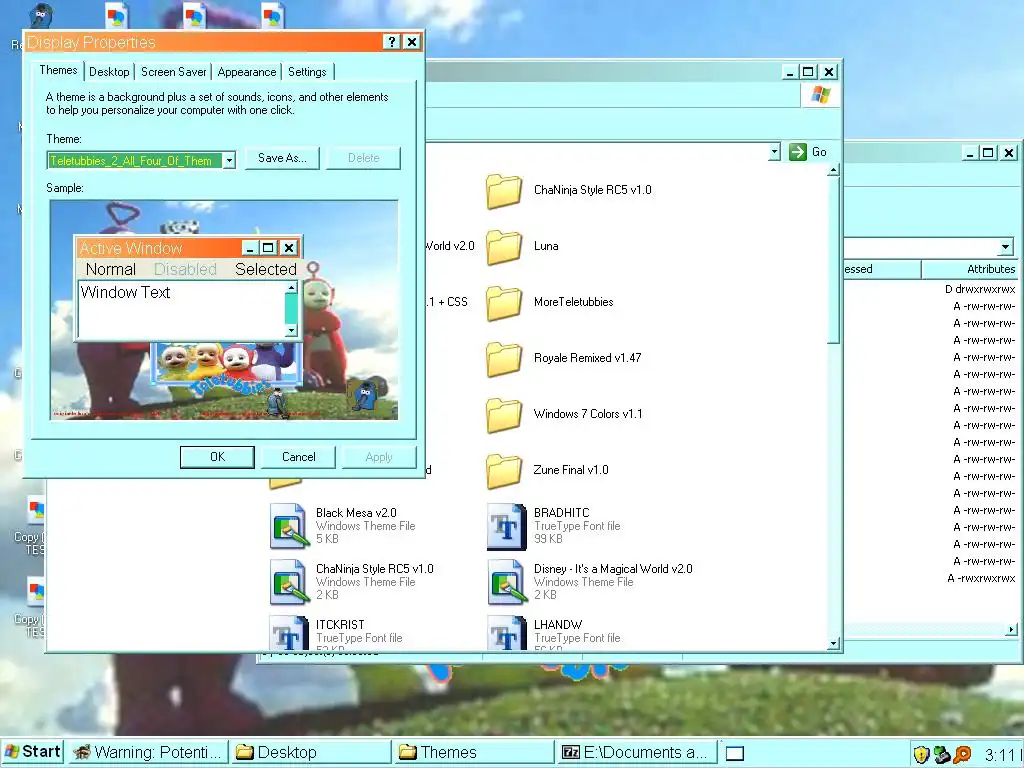
Task: Click Save As... button
Action: pos(282,158)
